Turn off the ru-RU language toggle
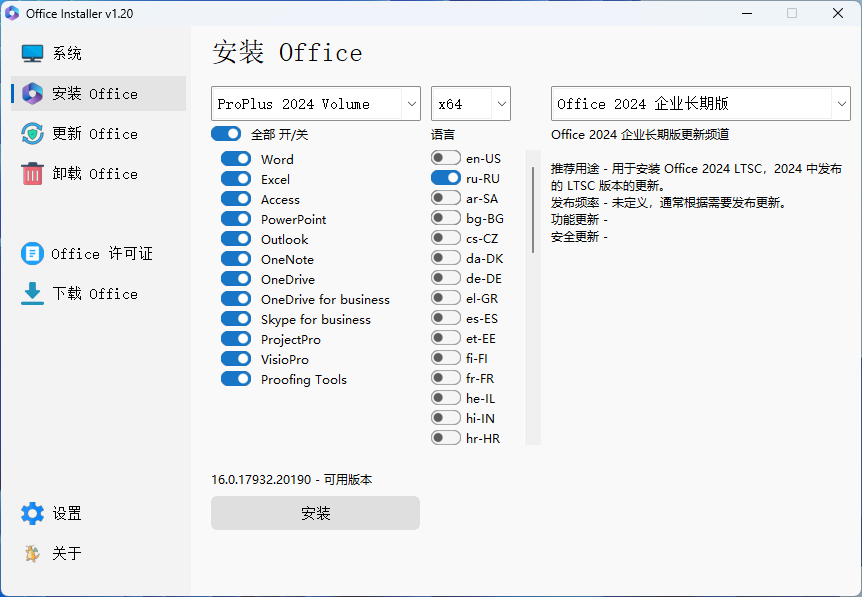This screenshot has width=862, height=597. coord(446,178)
